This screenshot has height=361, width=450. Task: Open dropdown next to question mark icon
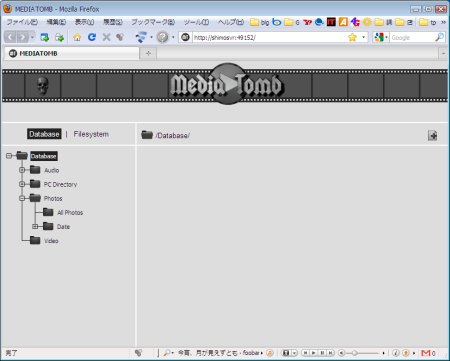[173, 37]
